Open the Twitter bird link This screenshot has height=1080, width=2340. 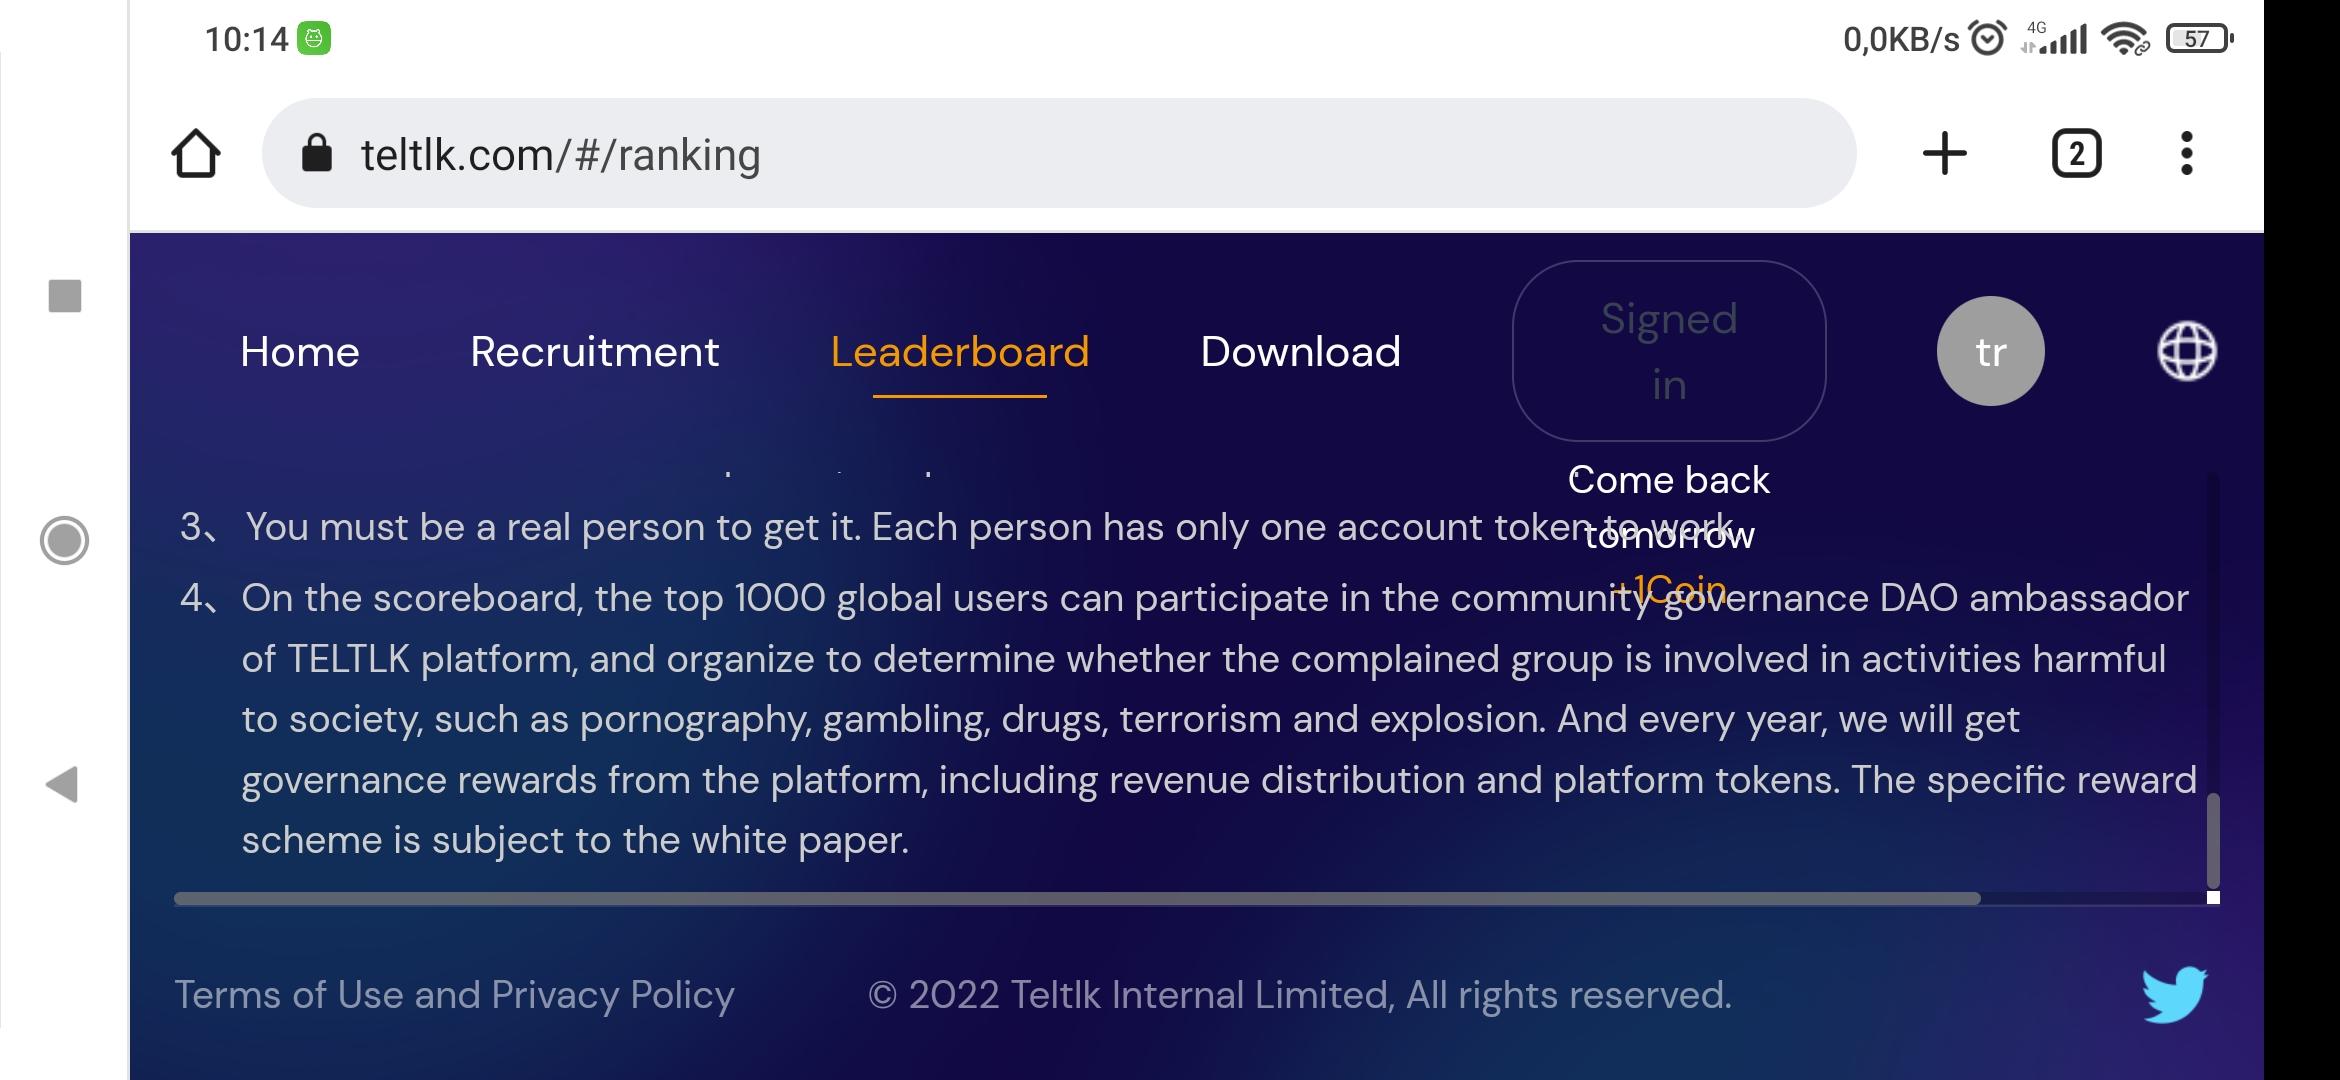(x=2174, y=994)
